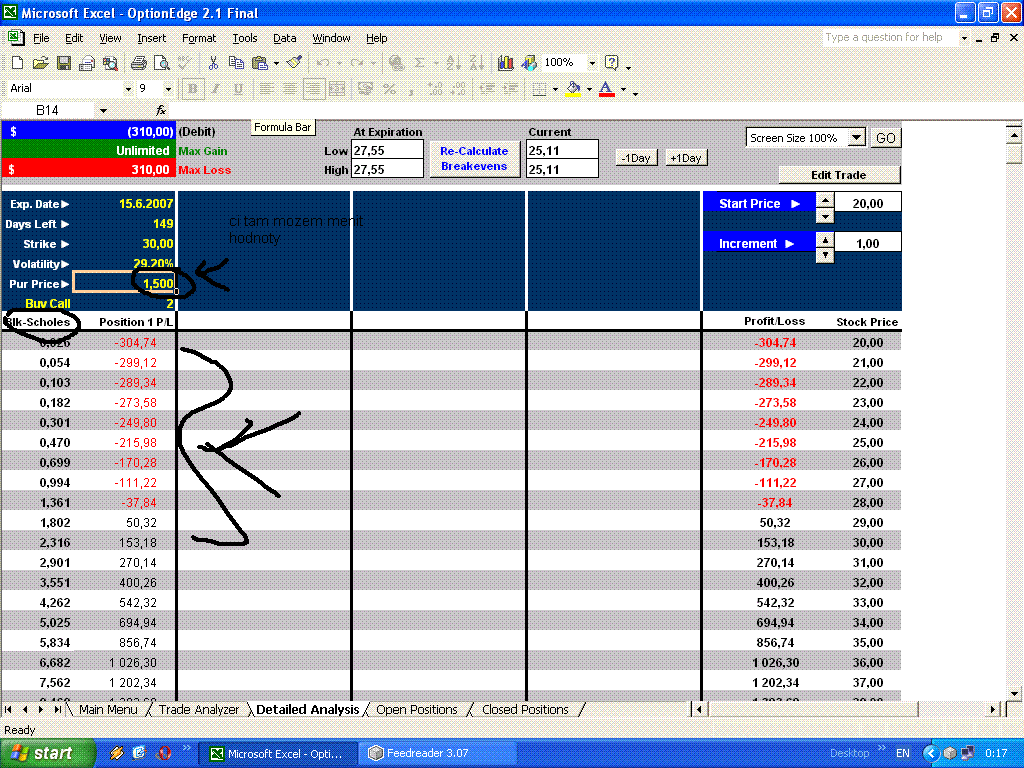This screenshot has height=768, width=1024.
Task: Sort descending Z-A icon
Action: click(477, 63)
